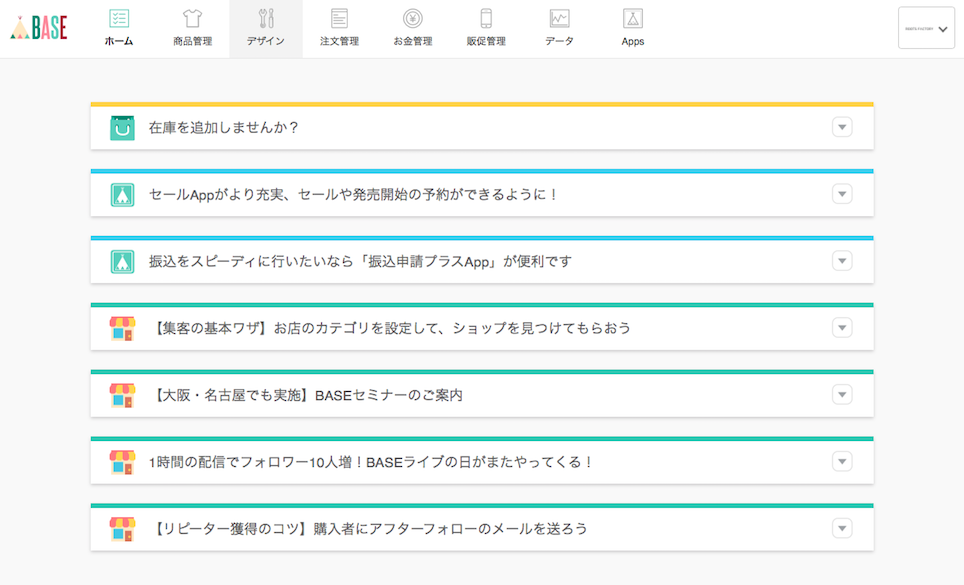Expand the 在庫を追加しませんか notification

pyautogui.click(x=842, y=127)
